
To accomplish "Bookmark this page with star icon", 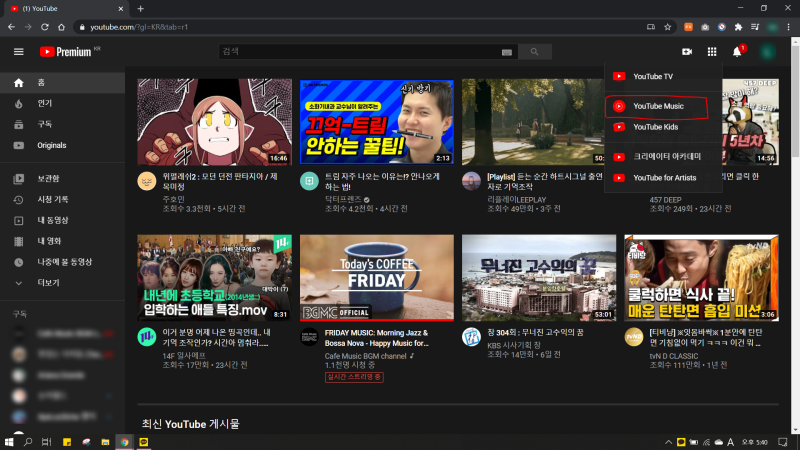I will click(x=667, y=27).
